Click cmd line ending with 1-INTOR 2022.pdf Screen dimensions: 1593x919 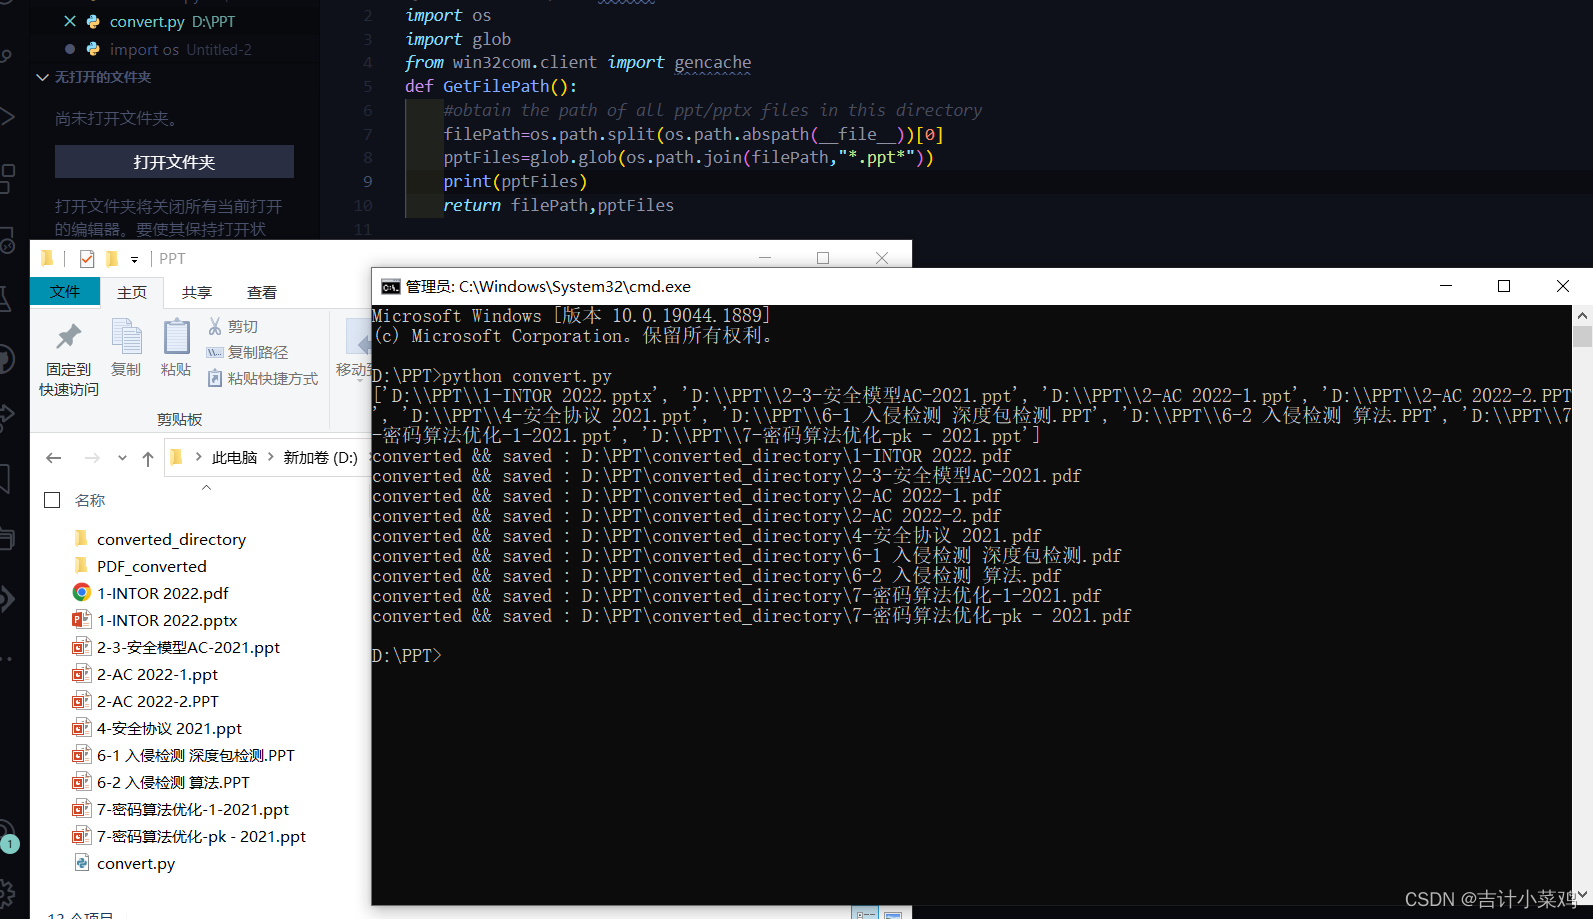pos(692,456)
